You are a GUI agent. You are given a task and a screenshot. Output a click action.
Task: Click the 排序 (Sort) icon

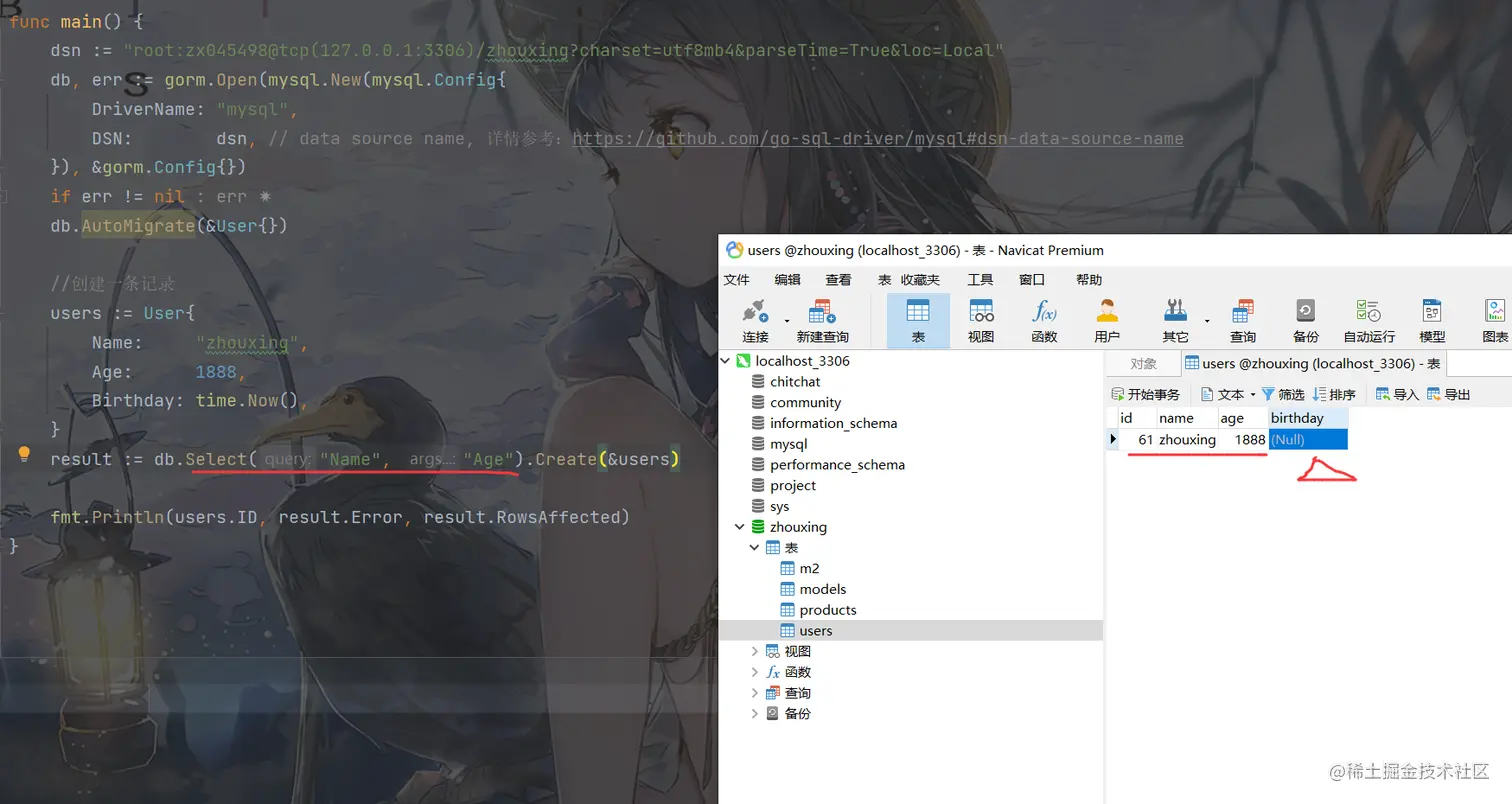click(1320, 394)
